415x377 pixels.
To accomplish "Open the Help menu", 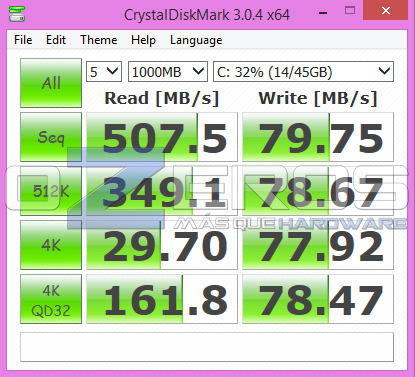I will [x=143, y=40].
